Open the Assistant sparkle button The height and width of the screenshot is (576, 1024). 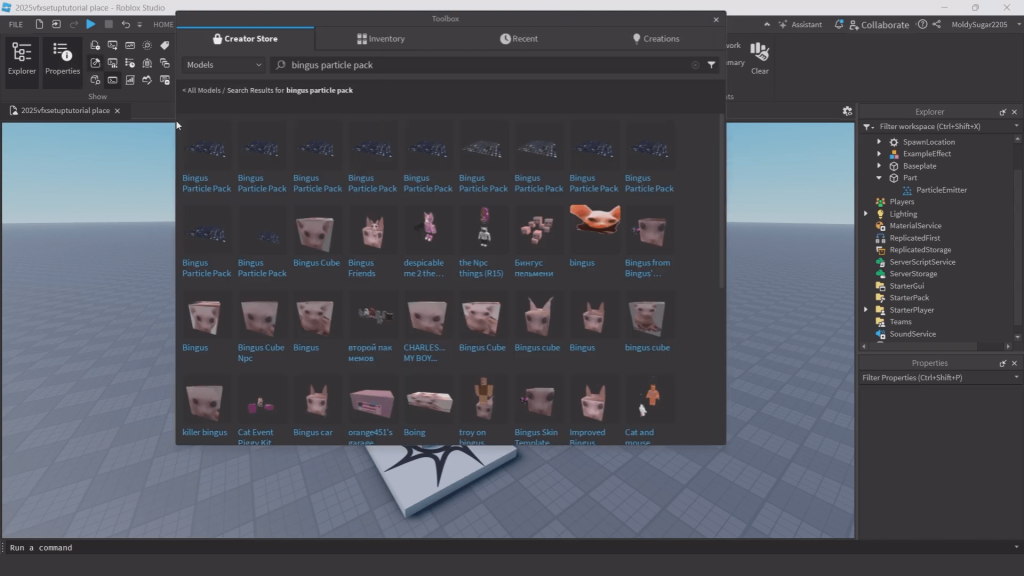[800, 24]
